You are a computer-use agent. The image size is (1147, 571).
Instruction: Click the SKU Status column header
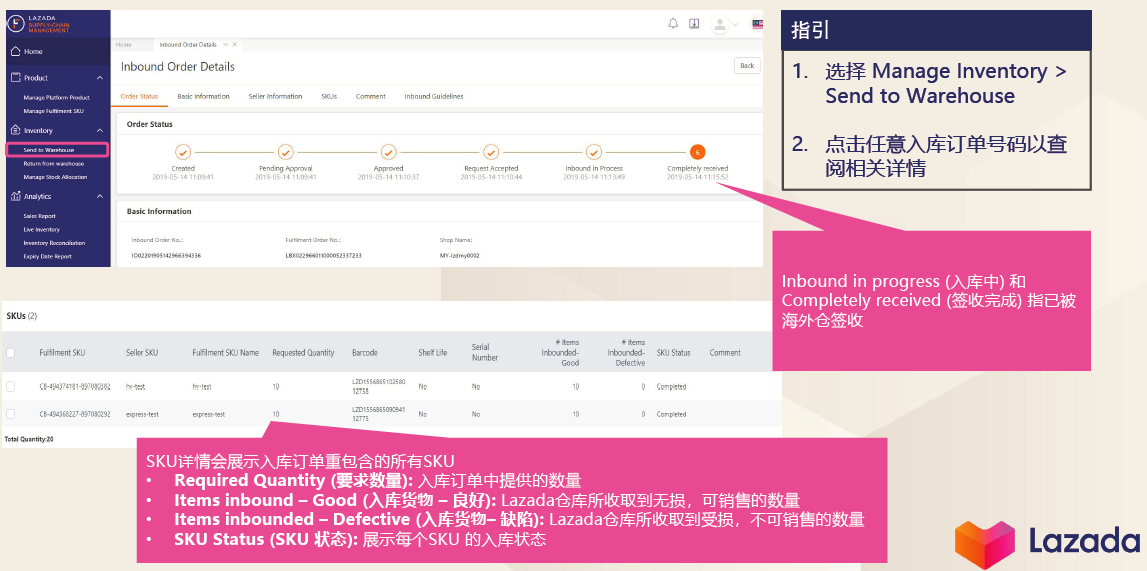(x=673, y=352)
